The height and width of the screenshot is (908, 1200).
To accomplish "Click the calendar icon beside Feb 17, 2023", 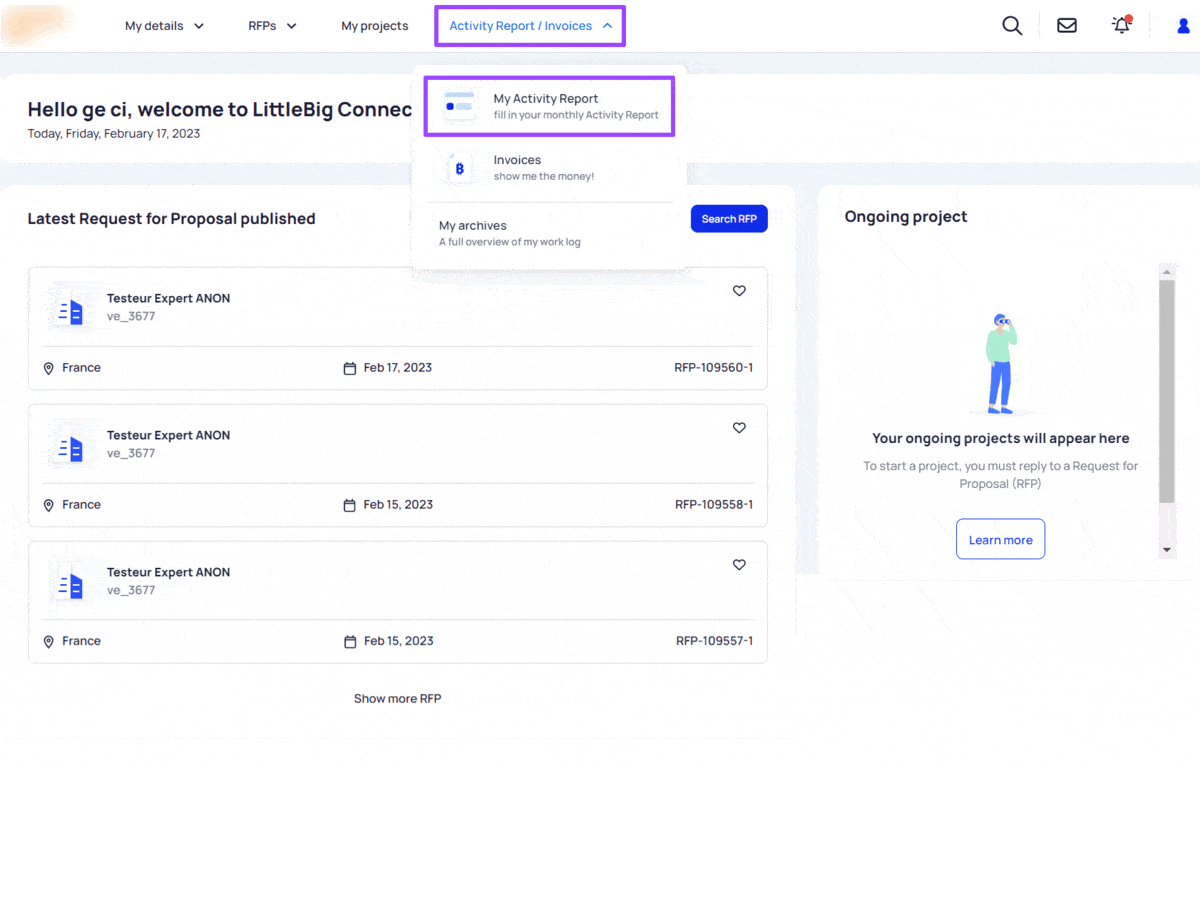I will pyautogui.click(x=349, y=368).
